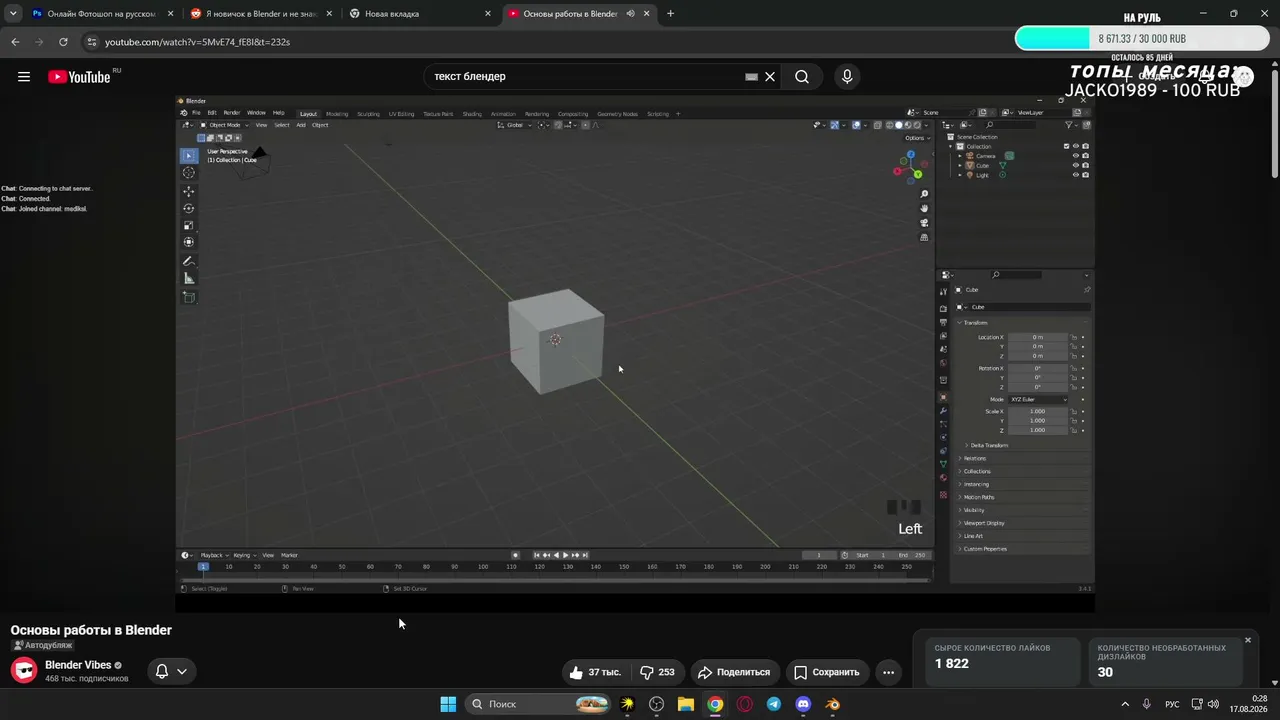Open the Output properties tab

coord(943,322)
